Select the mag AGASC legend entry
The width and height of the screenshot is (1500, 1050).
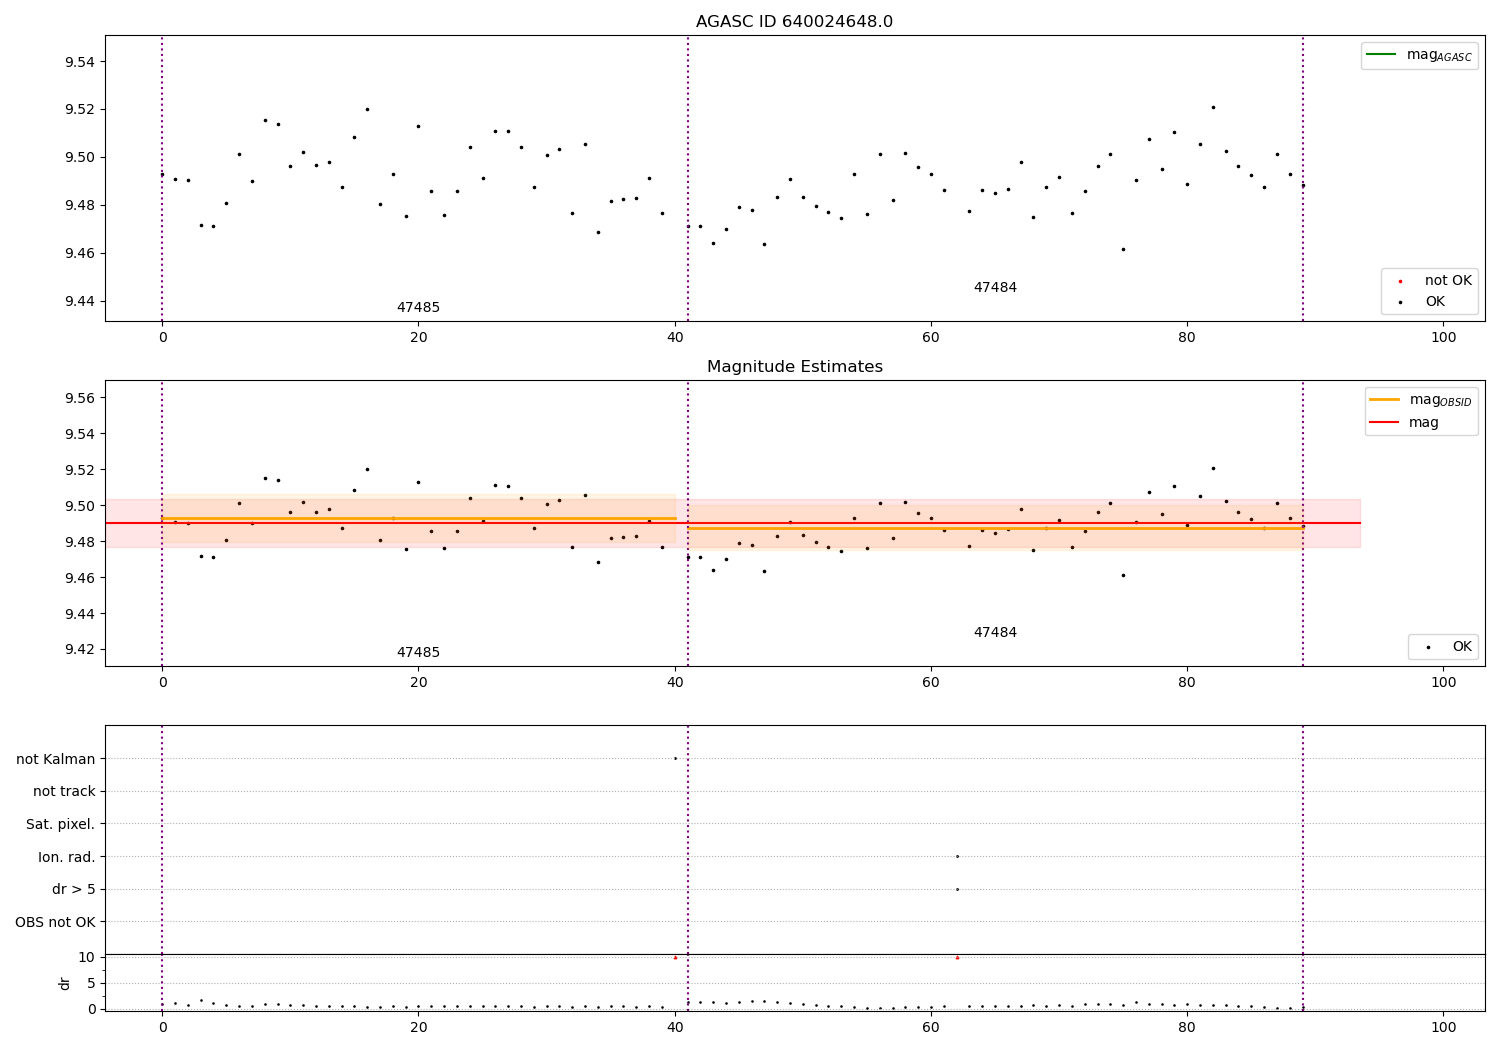coord(1419,55)
